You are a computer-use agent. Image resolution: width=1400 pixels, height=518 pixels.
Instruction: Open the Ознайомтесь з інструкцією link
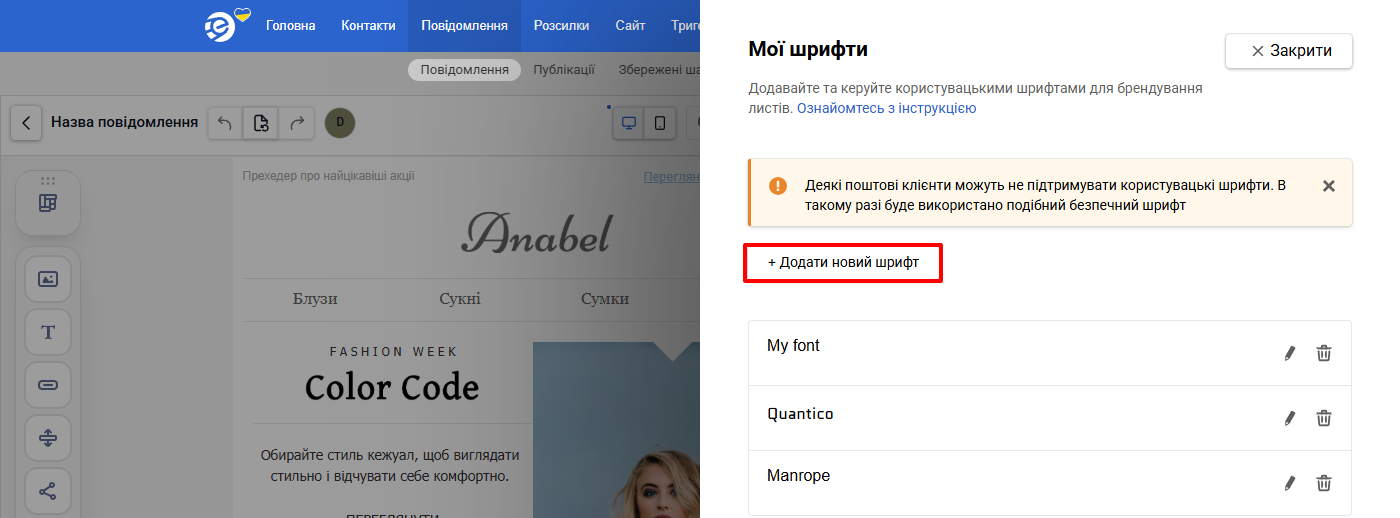coord(886,108)
